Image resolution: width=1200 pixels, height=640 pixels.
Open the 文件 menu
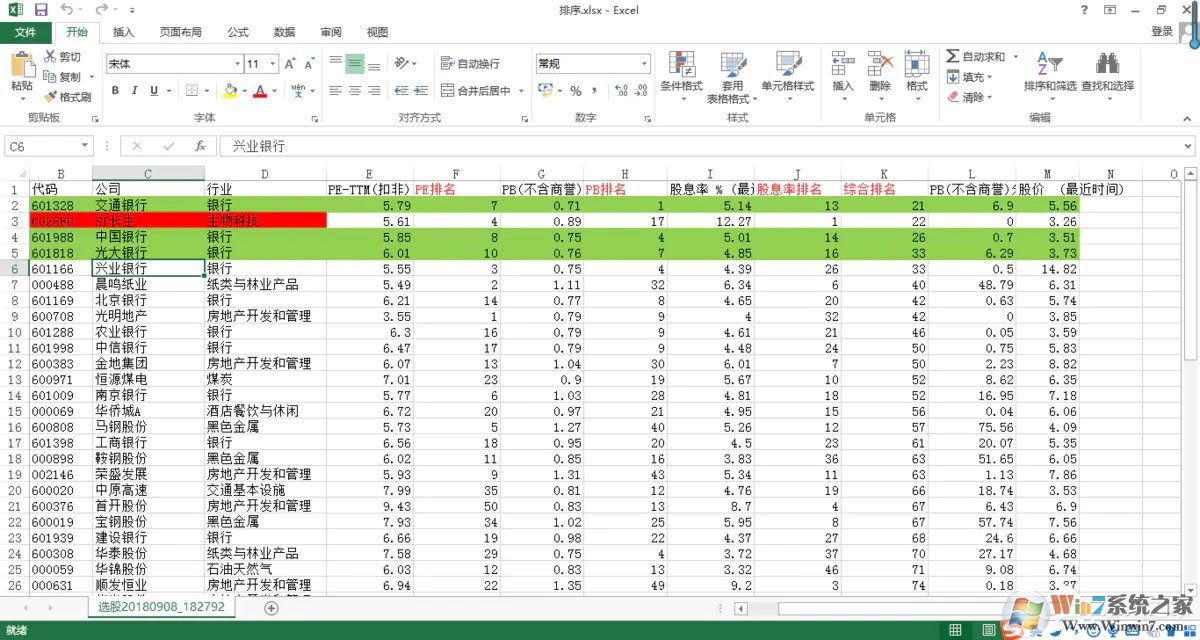27,32
